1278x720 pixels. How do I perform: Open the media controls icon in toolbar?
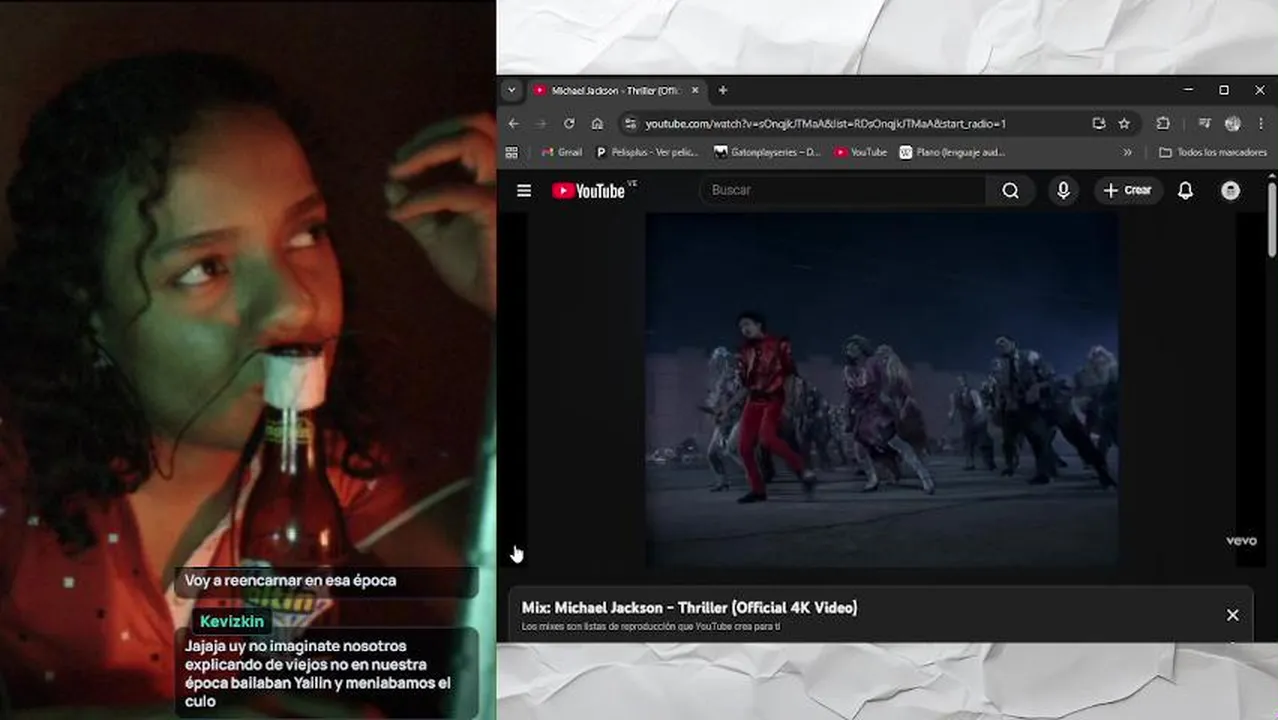(1204, 124)
